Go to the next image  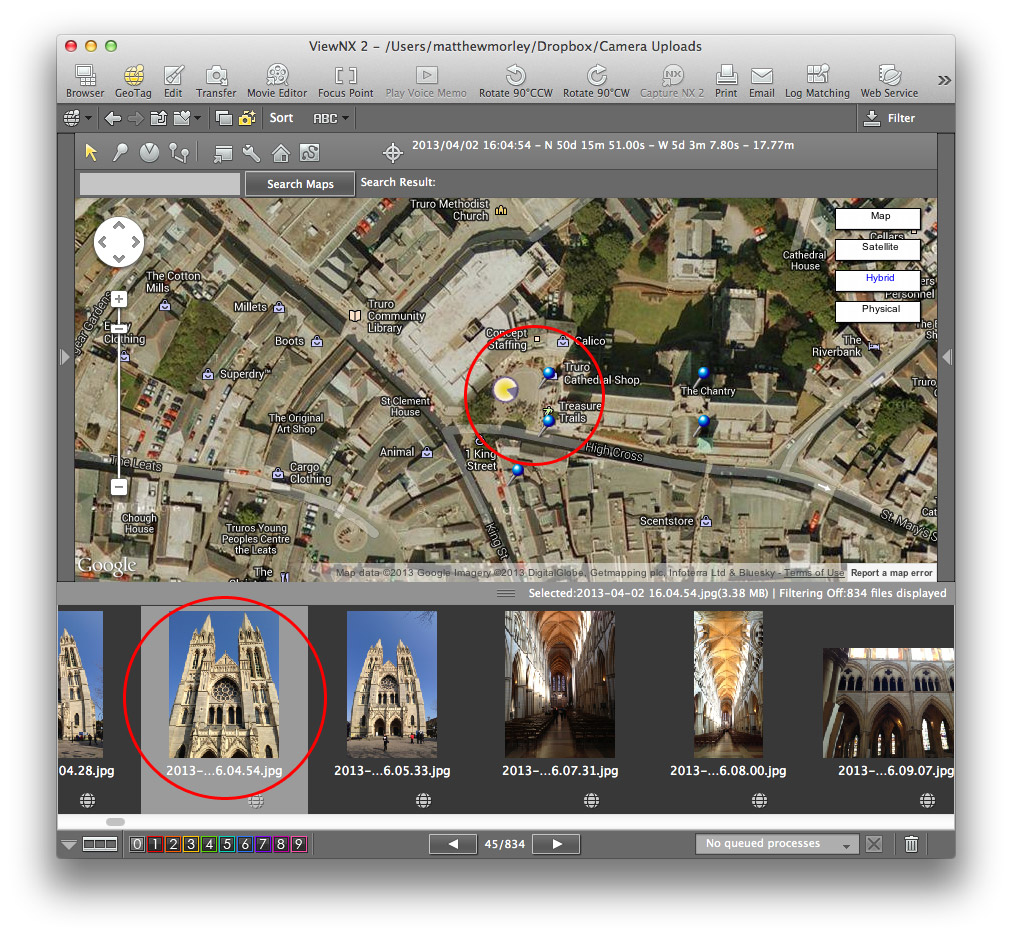click(556, 844)
